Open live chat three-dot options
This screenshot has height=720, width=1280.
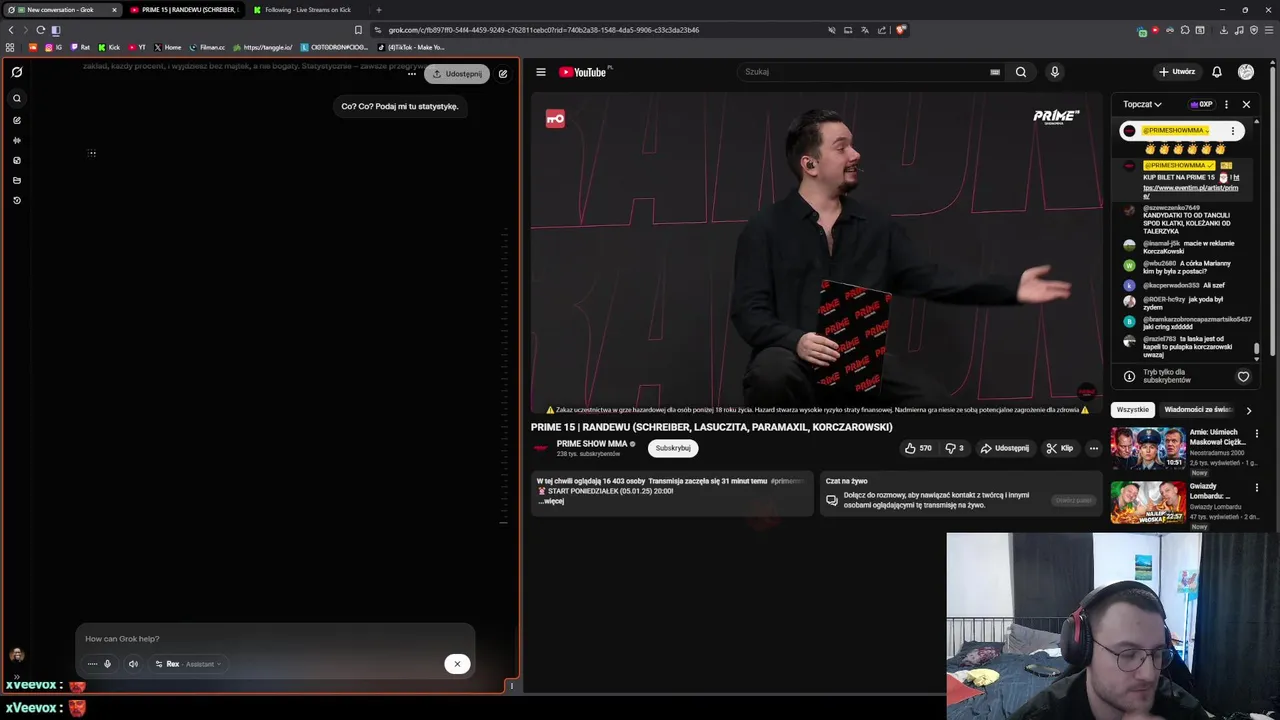[x=1226, y=104]
